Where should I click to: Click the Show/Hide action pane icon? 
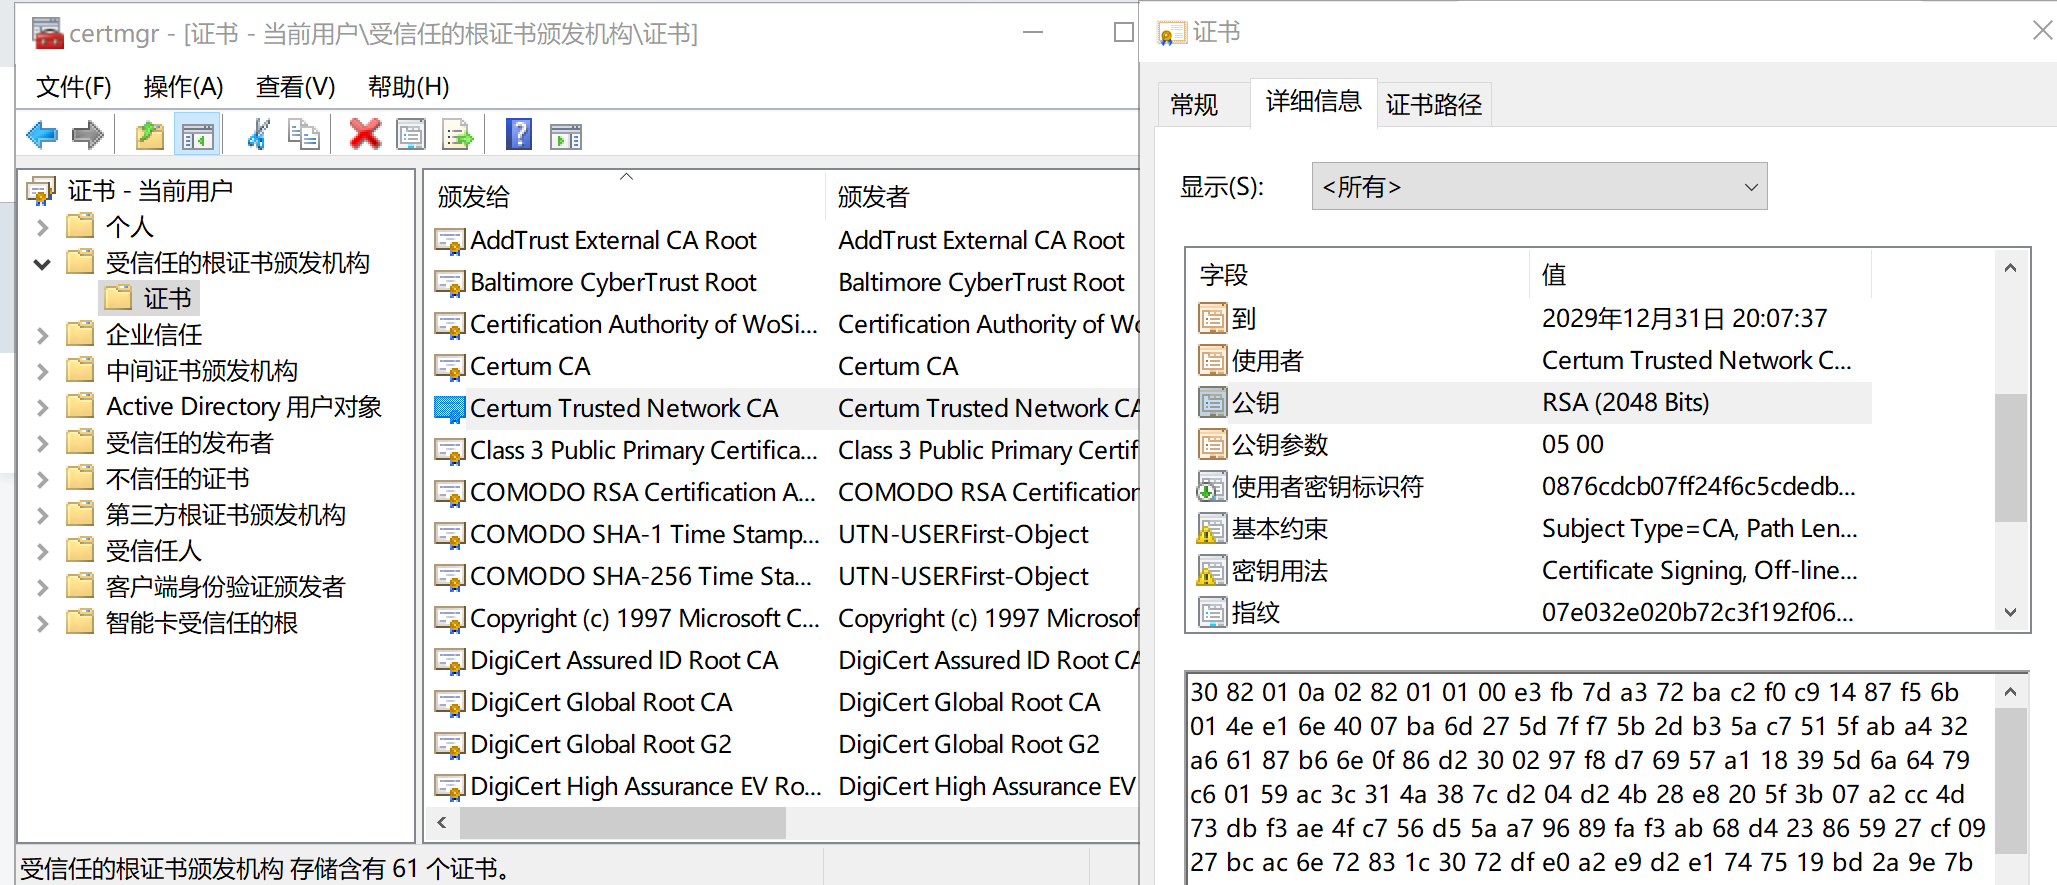565,136
